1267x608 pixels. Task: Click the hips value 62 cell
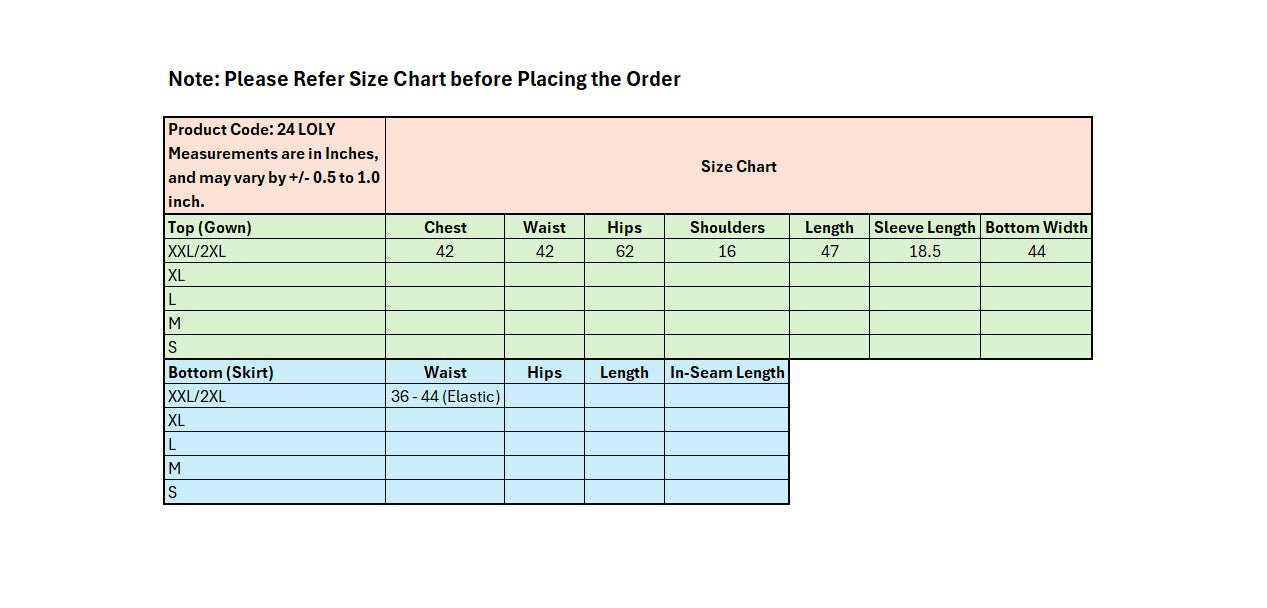click(x=624, y=251)
